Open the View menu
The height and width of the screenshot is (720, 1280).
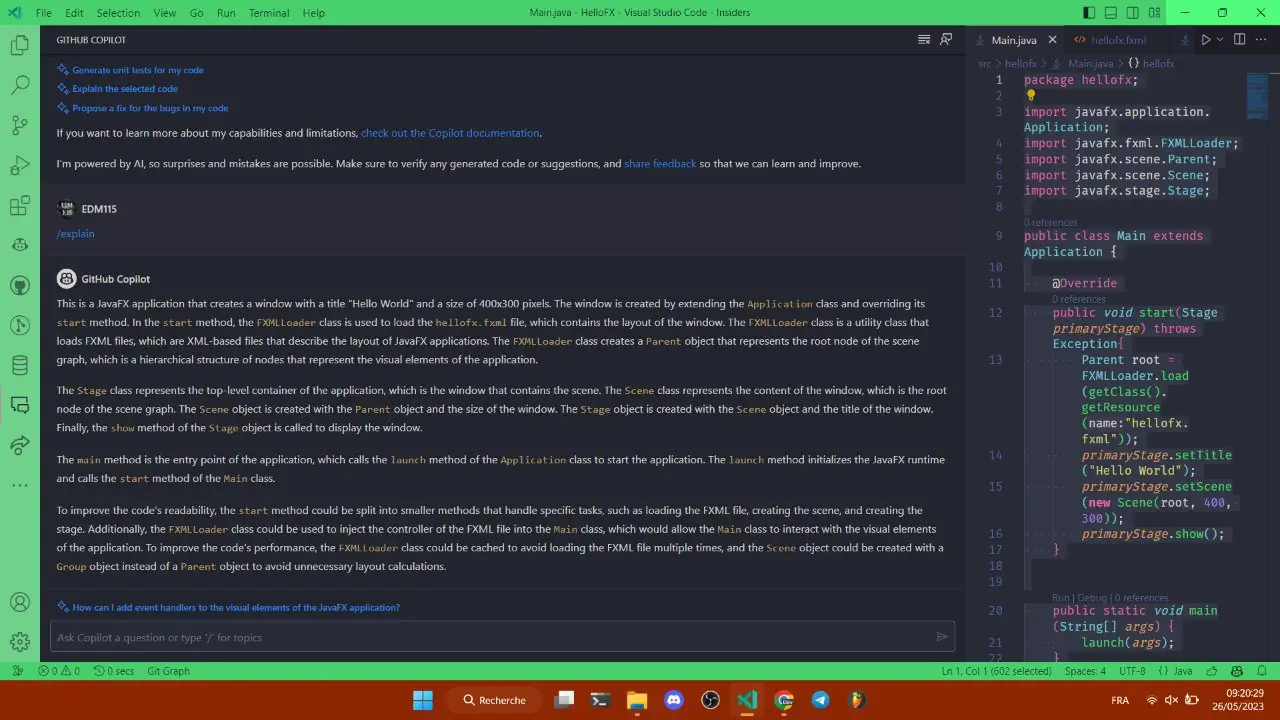[x=165, y=13]
